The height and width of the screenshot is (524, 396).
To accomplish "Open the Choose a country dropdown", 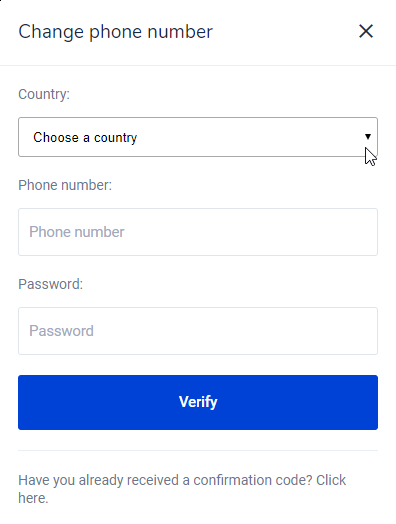I will click(198, 137).
